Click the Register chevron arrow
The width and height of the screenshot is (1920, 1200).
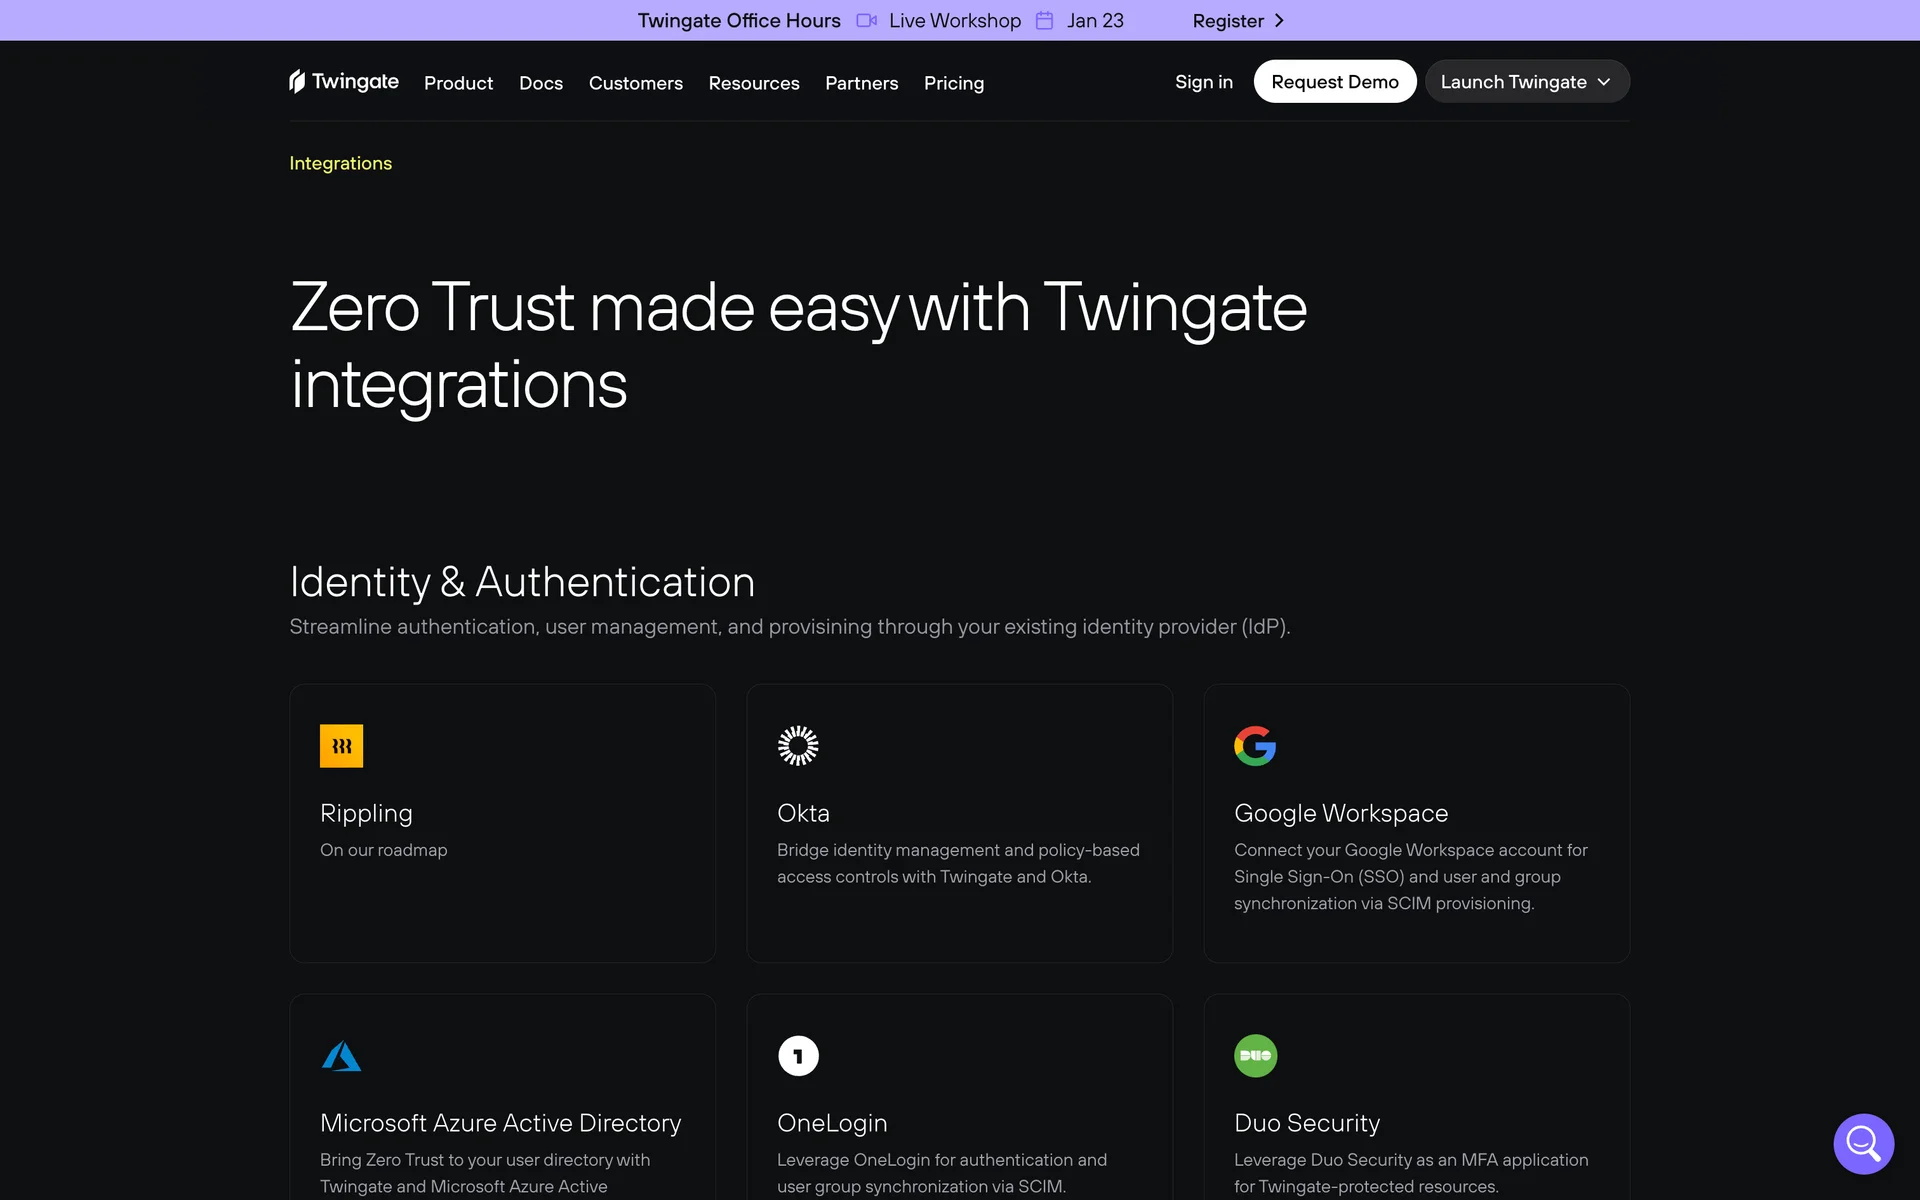(x=1279, y=21)
